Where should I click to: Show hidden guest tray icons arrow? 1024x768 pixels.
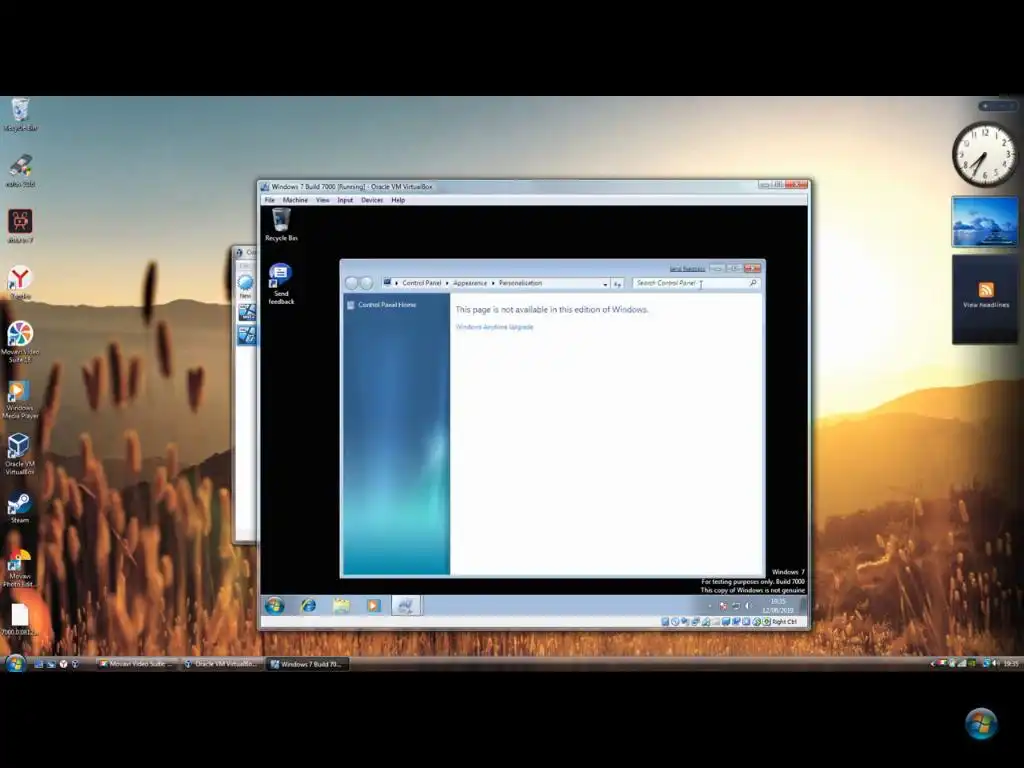[x=710, y=606]
